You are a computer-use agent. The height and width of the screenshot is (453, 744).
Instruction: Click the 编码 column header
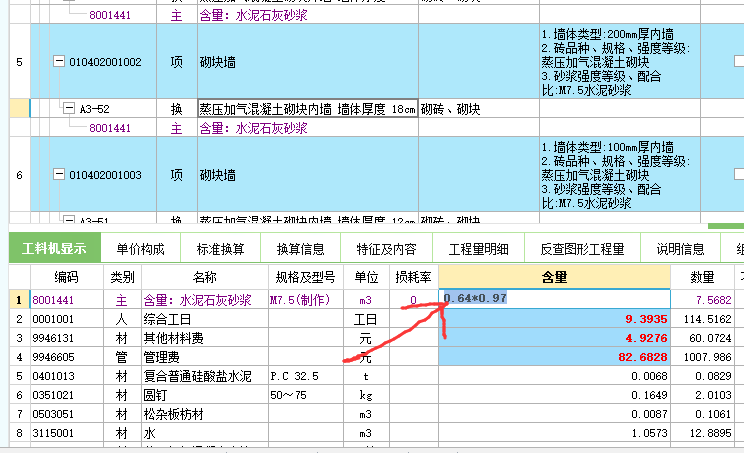pyautogui.click(x=66, y=277)
